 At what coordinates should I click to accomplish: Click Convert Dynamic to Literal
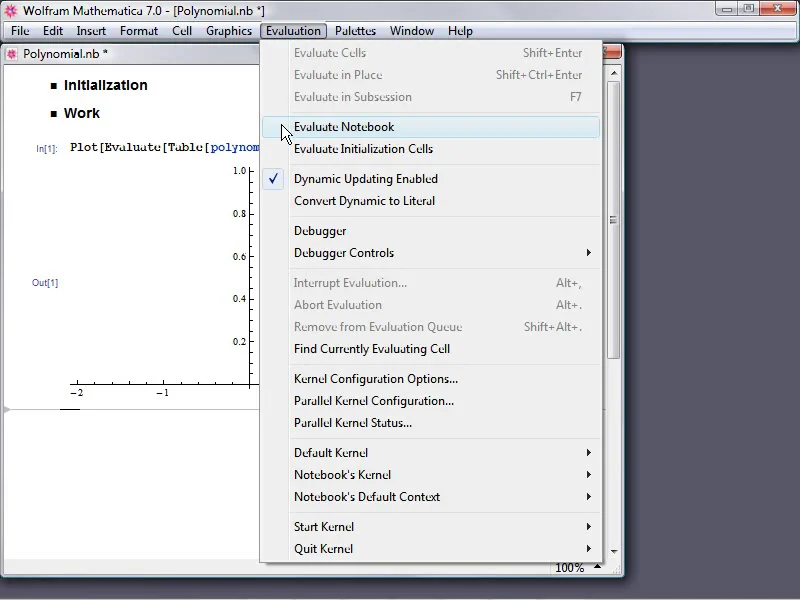[x=364, y=201]
